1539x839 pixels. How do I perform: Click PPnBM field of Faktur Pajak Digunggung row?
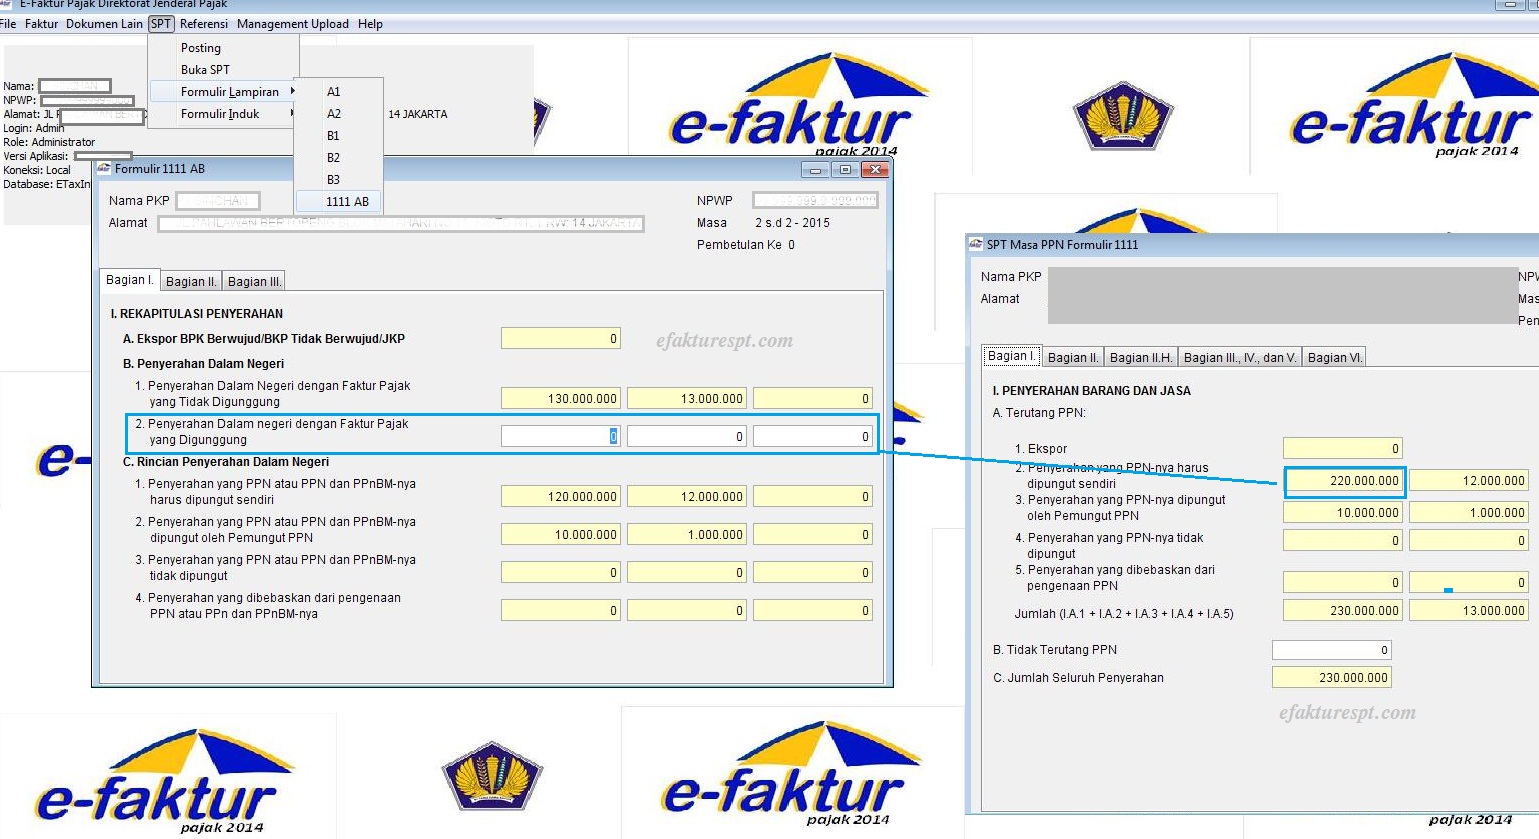click(813, 437)
